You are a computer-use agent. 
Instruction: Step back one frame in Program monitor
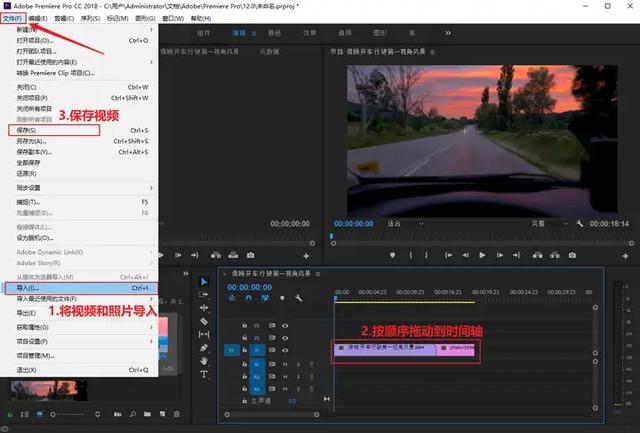(x=465, y=255)
